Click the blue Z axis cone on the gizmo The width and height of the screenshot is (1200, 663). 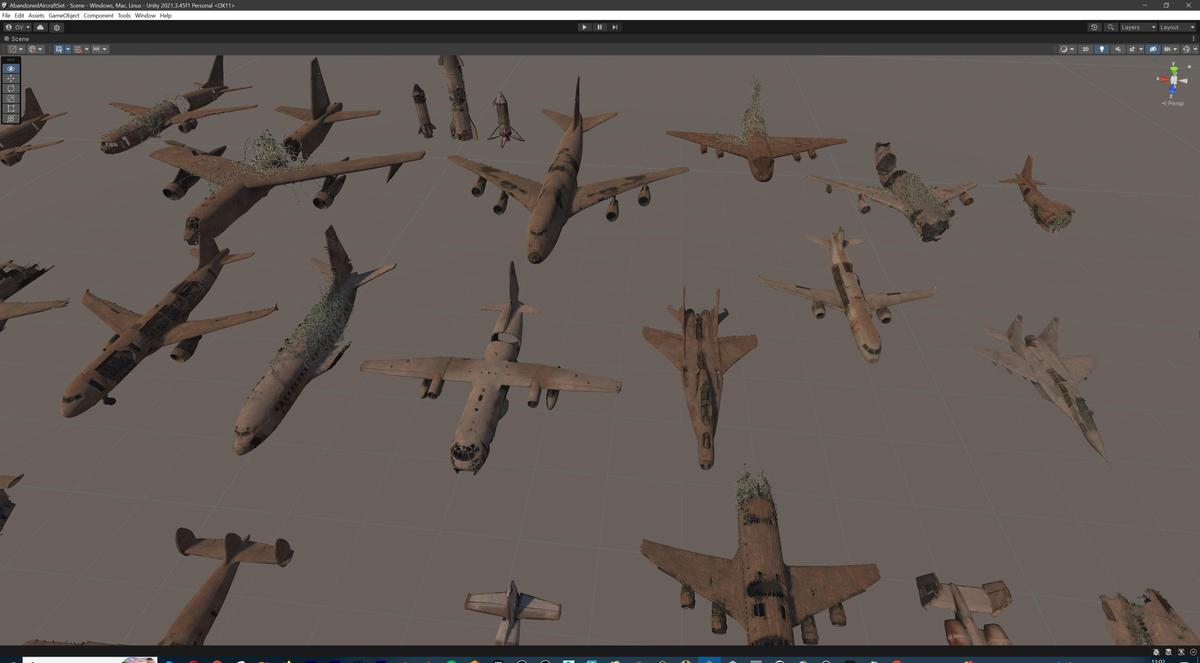pos(1172,91)
